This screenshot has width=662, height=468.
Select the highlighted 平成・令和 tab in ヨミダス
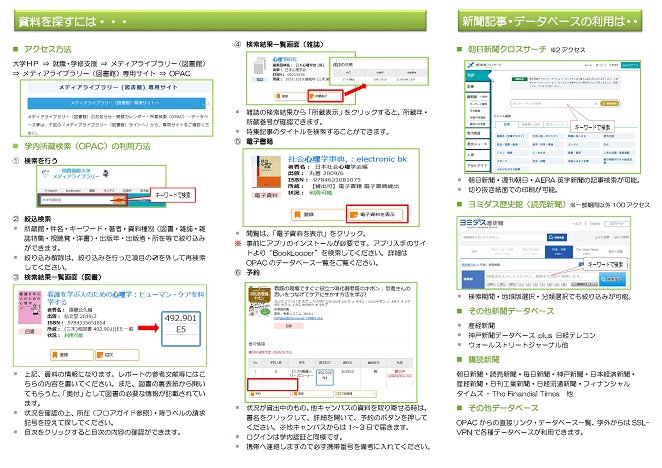pos(559,251)
